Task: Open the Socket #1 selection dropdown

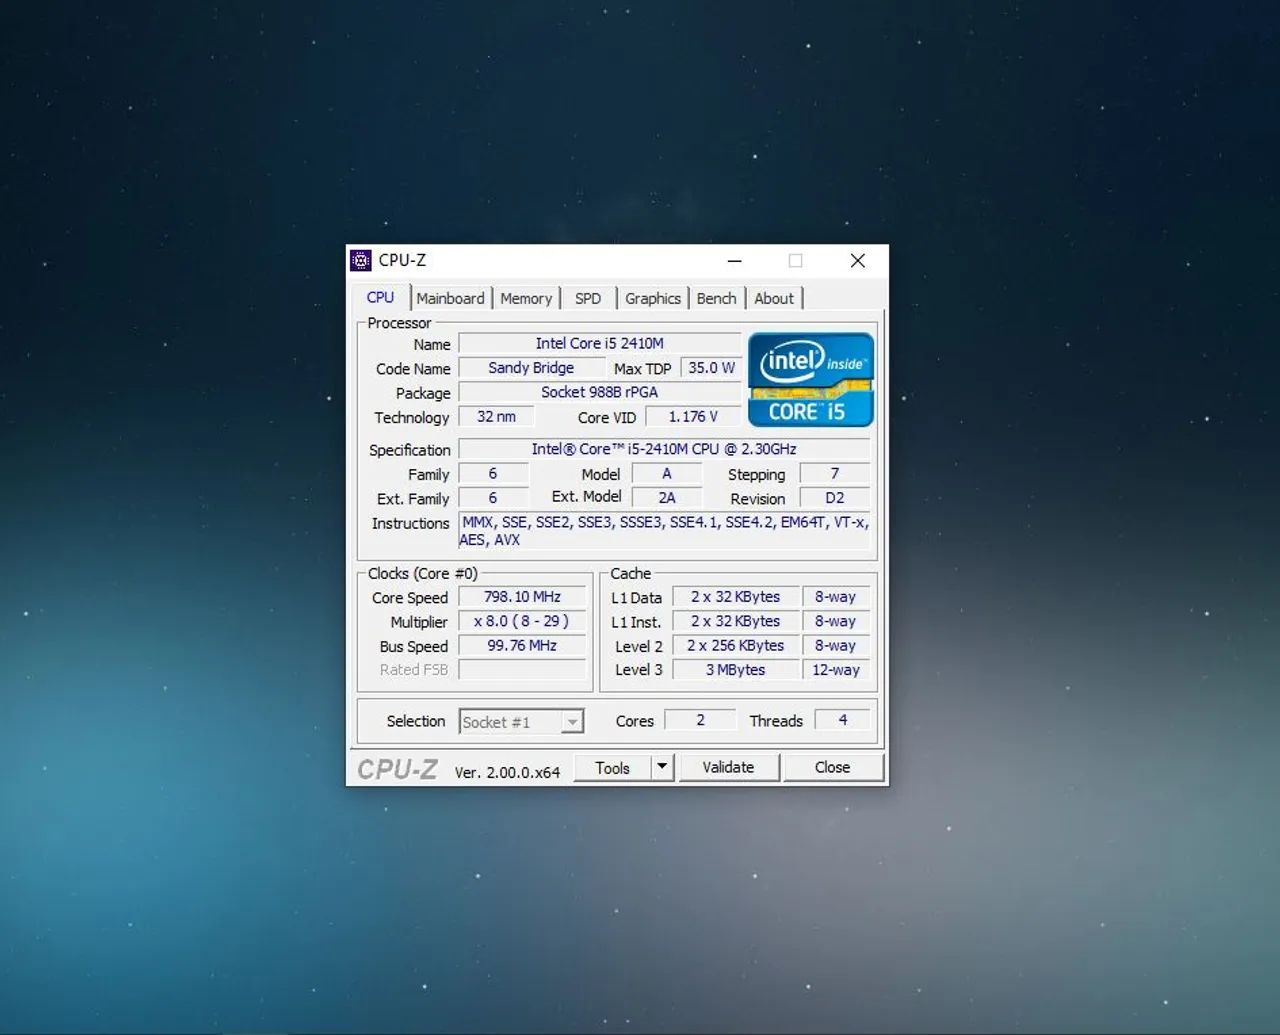Action: [x=521, y=722]
